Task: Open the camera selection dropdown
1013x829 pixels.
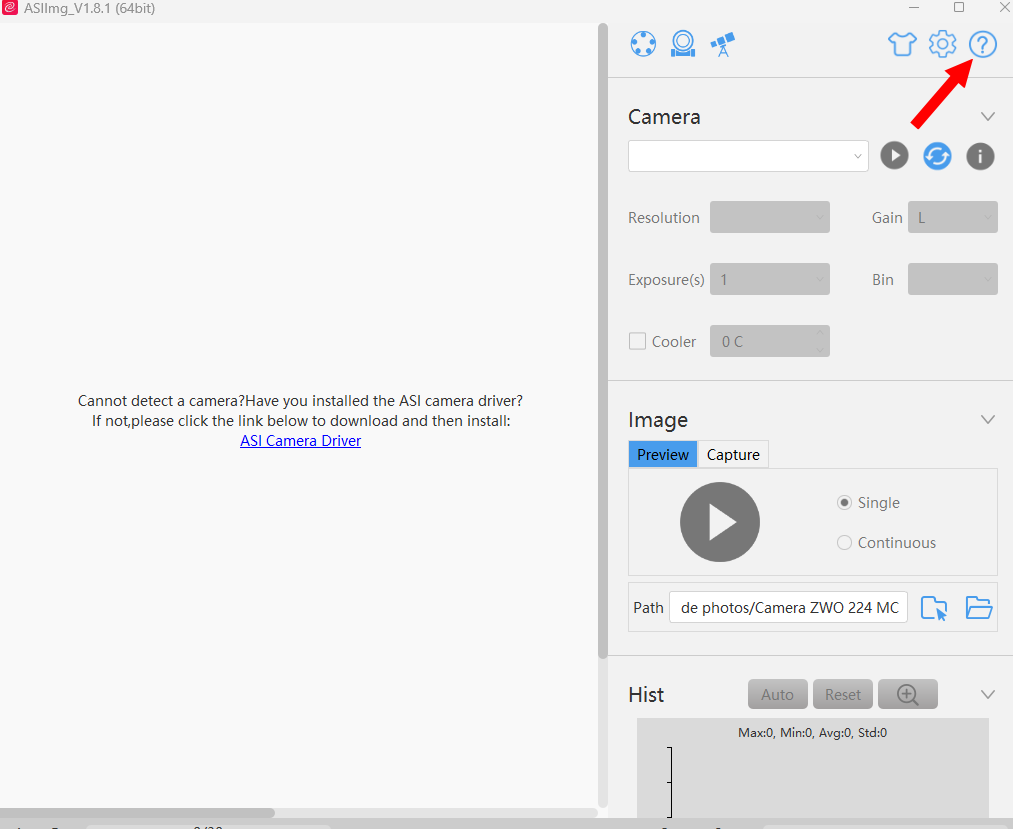Action: pyautogui.click(x=748, y=156)
